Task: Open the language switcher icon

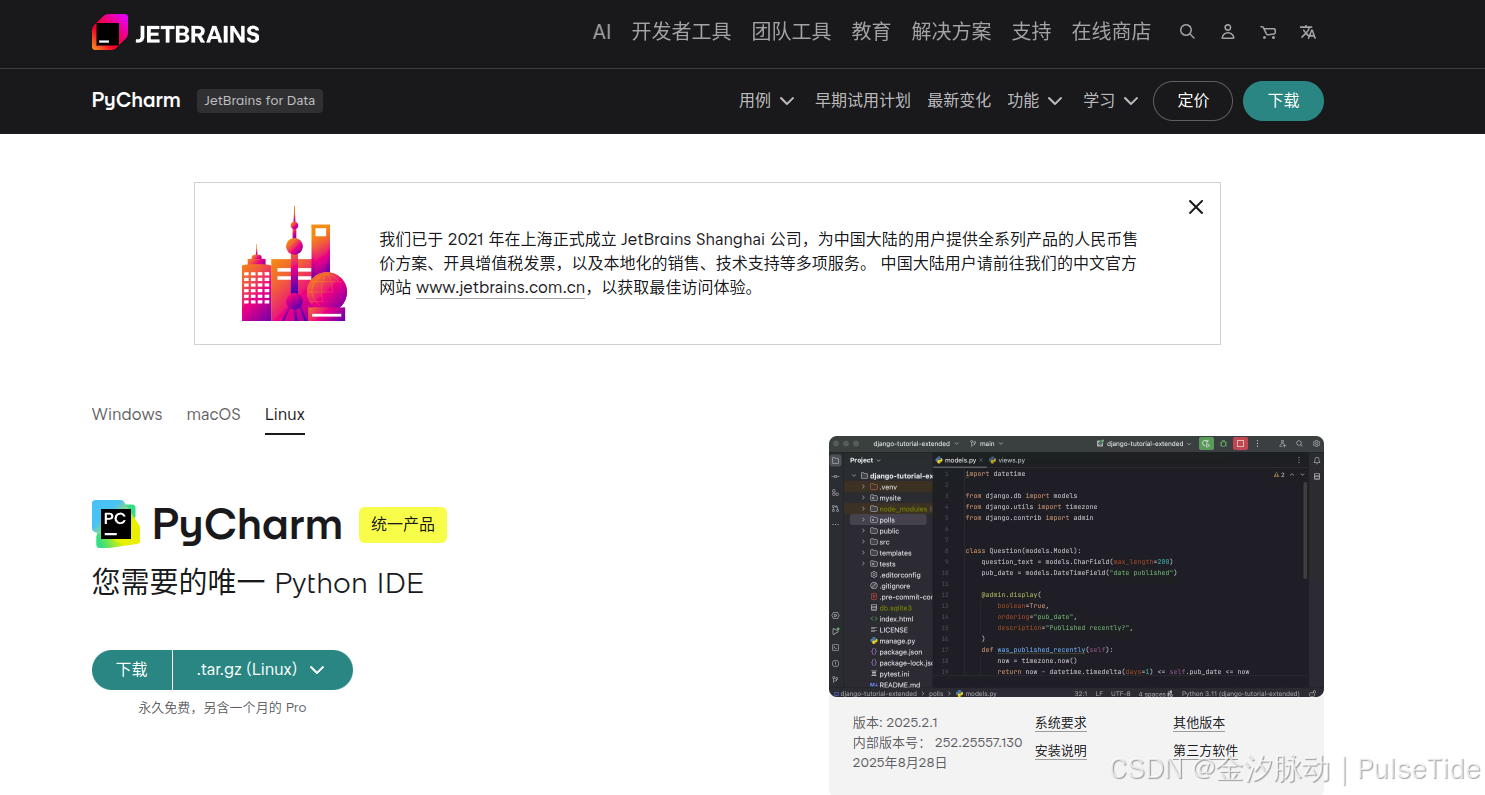Action: (1308, 32)
